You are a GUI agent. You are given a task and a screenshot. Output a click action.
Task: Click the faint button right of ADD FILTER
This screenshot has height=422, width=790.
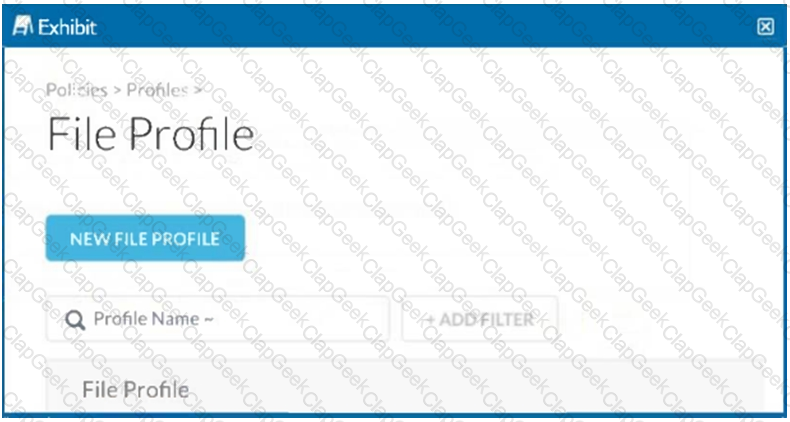click(614, 319)
